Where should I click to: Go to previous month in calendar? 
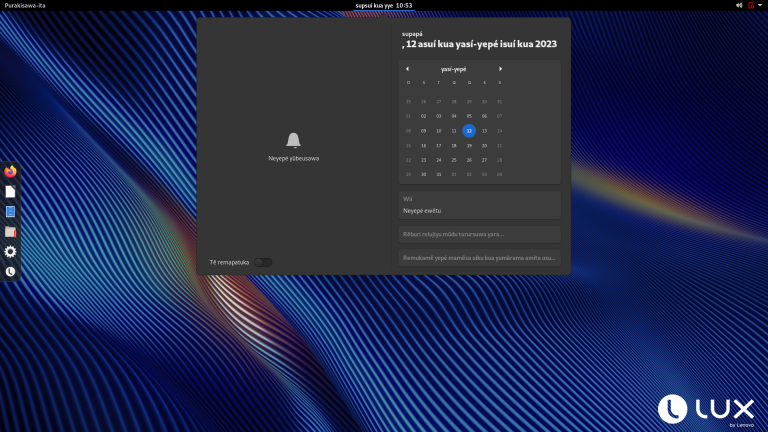[408, 69]
